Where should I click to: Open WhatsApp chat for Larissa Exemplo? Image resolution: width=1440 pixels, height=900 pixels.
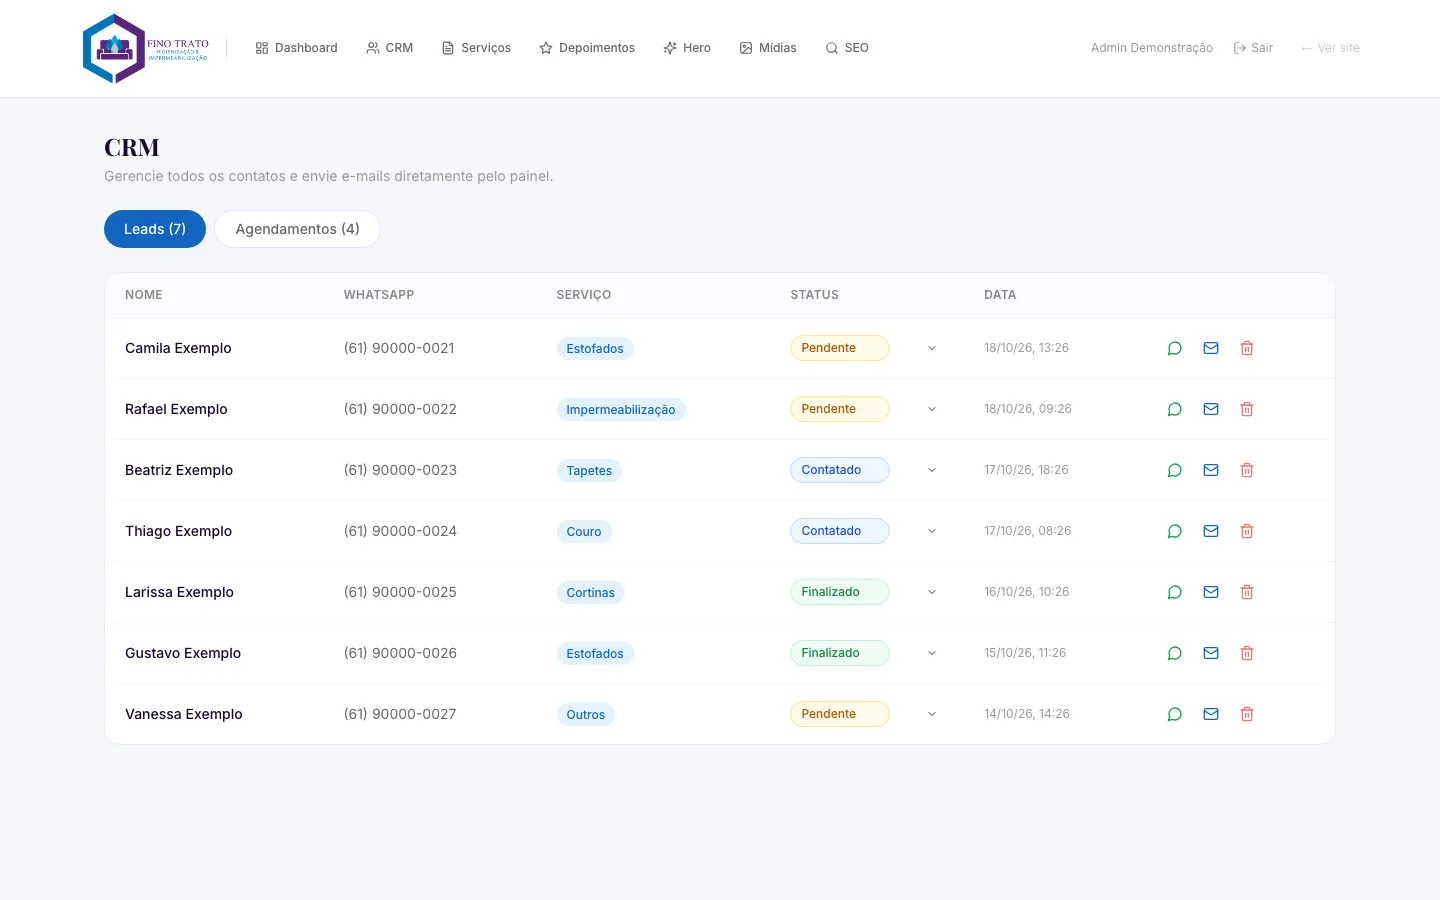(1175, 592)
